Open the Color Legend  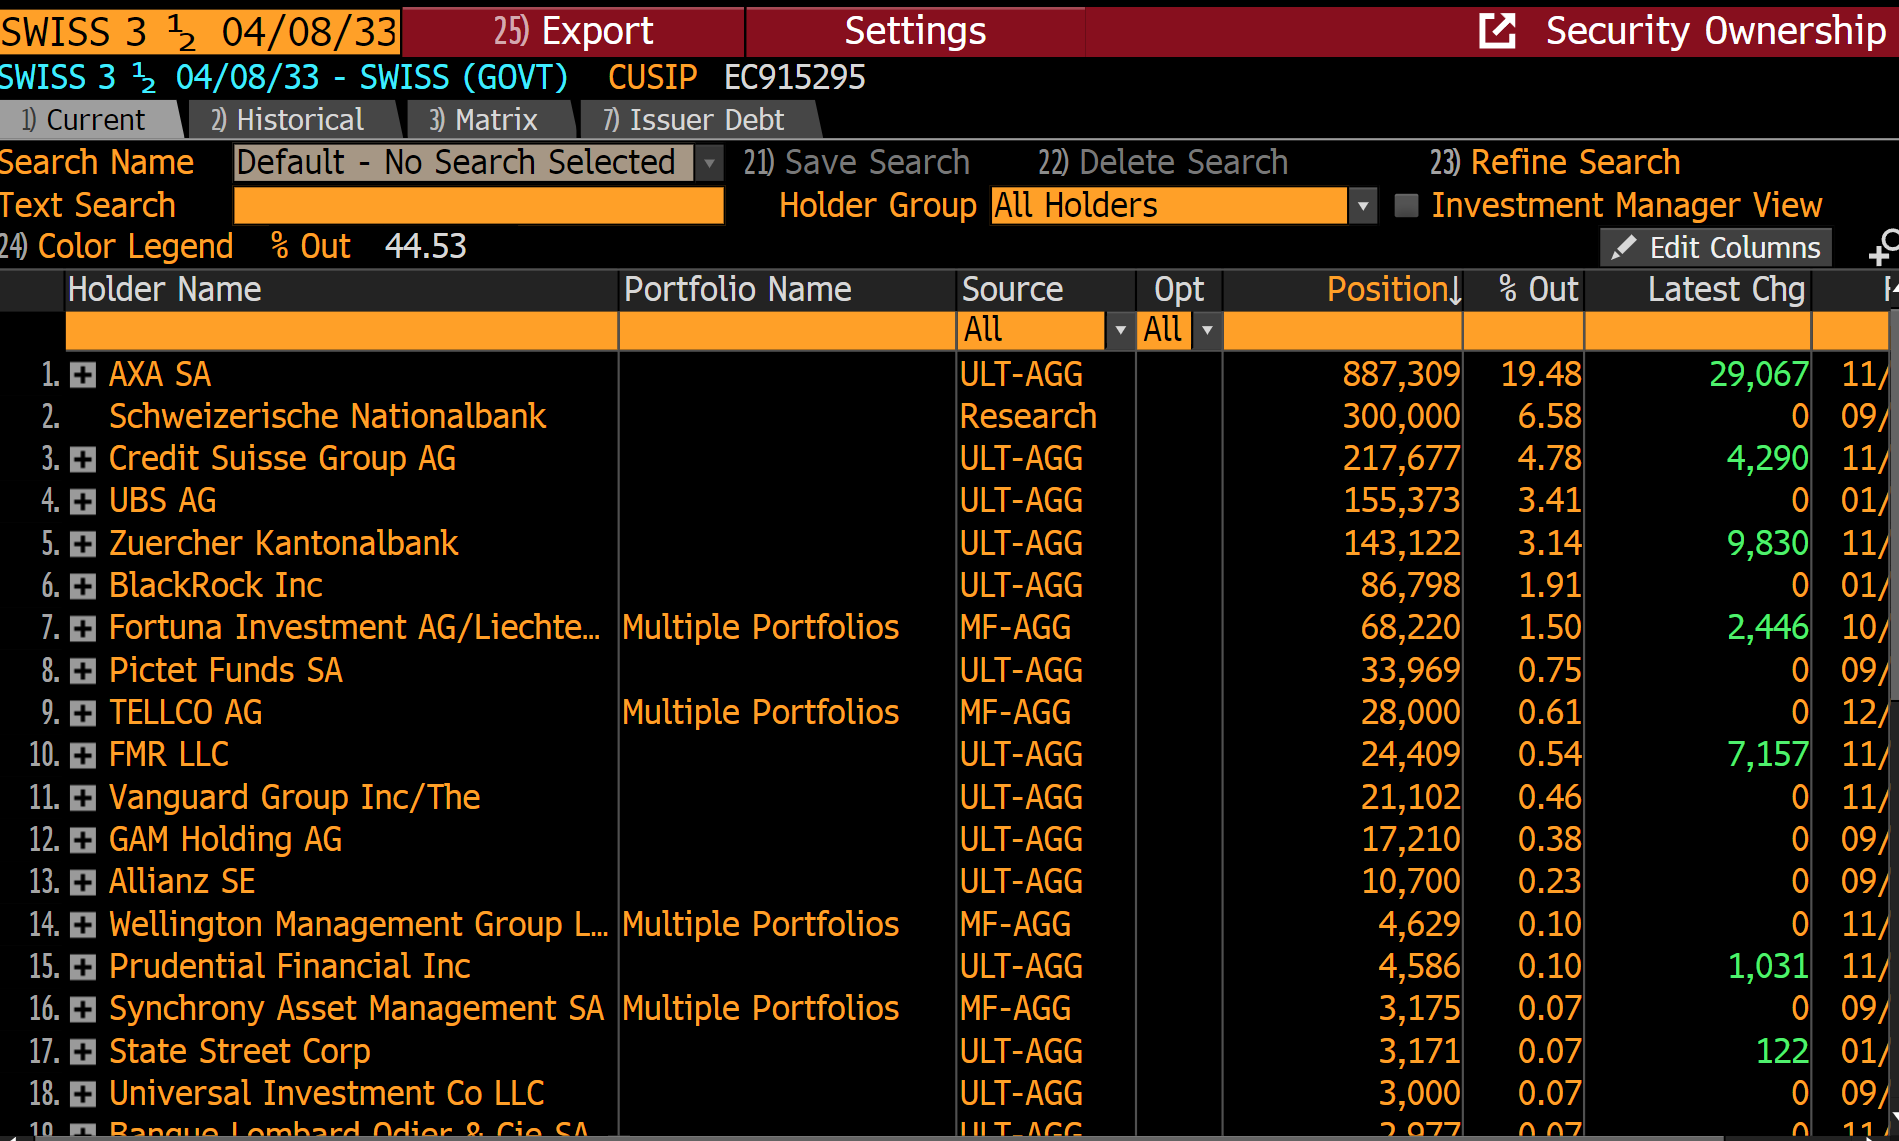coord(117,246)
